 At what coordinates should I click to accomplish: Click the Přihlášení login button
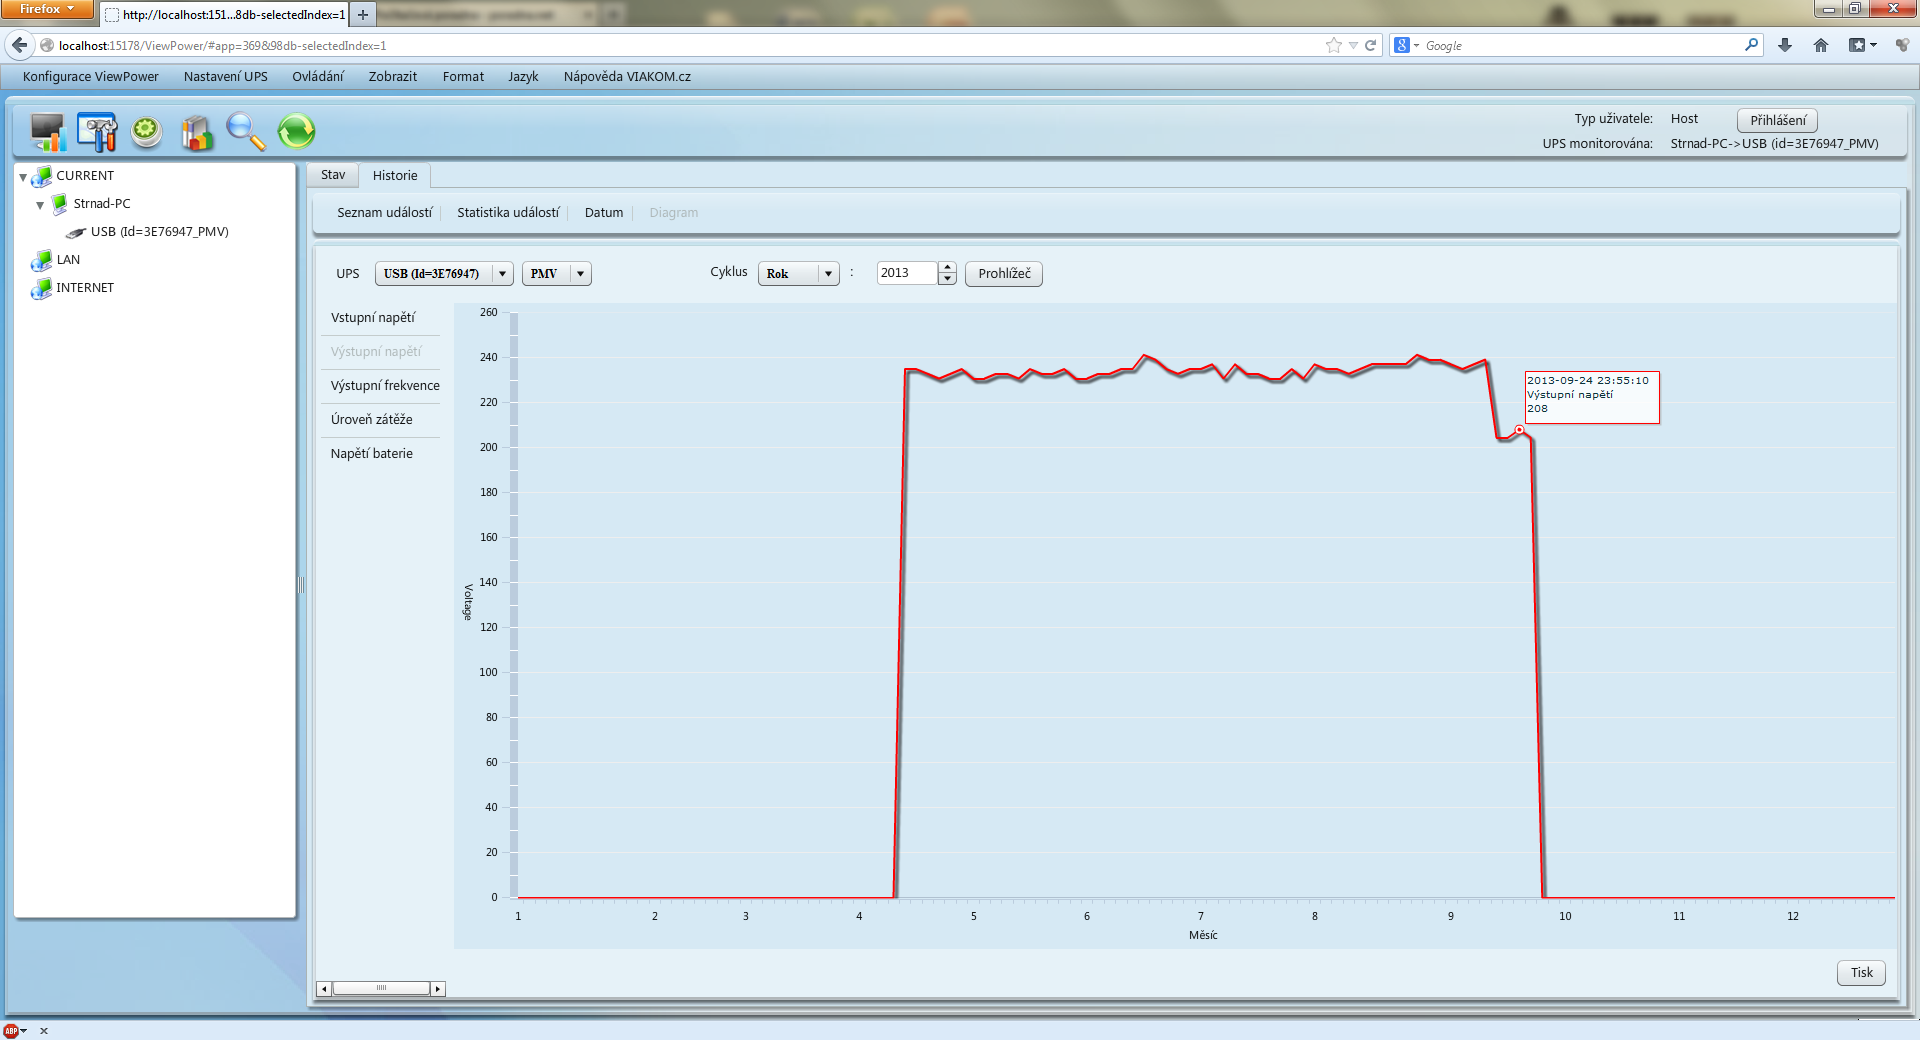(1778, 121)
